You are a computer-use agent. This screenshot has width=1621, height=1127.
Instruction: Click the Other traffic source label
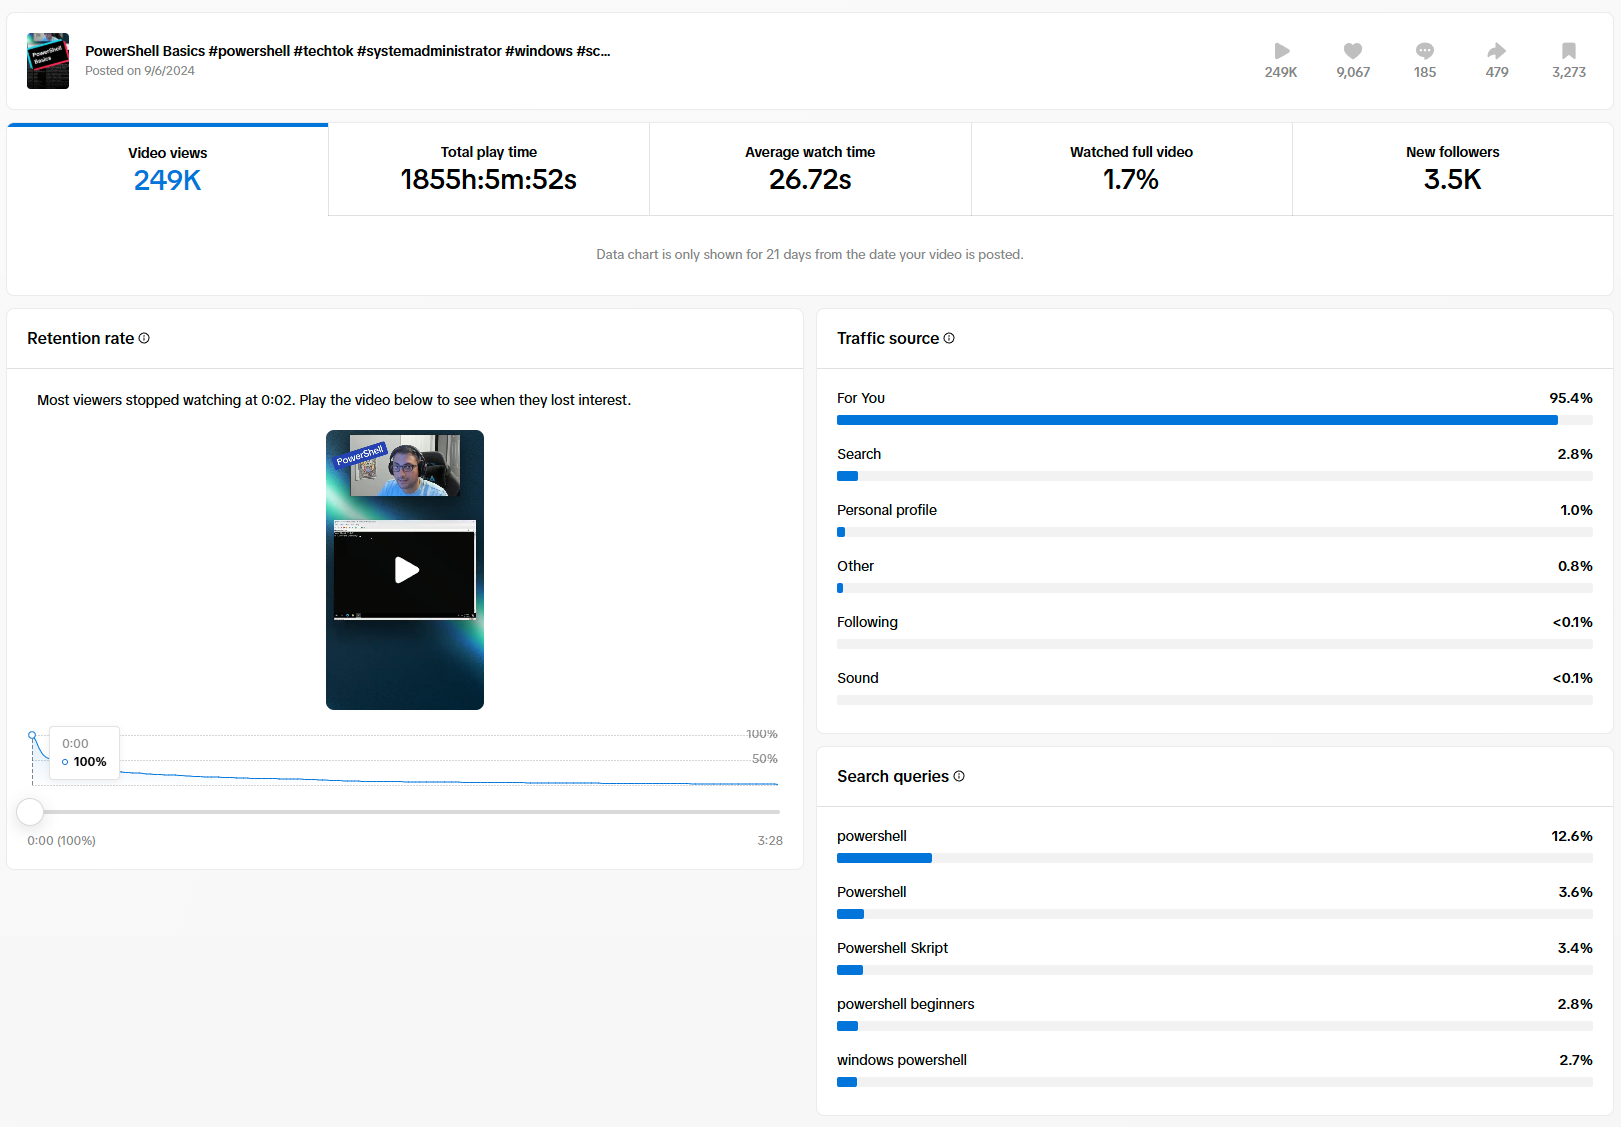point(855,566)
